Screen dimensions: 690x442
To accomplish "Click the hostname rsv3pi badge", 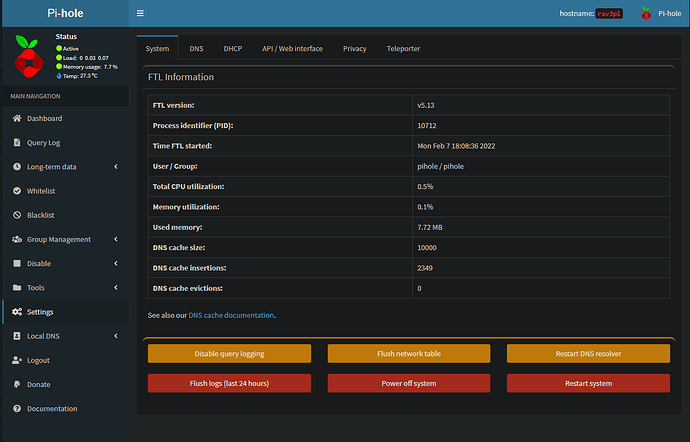I will coord(609,14).
